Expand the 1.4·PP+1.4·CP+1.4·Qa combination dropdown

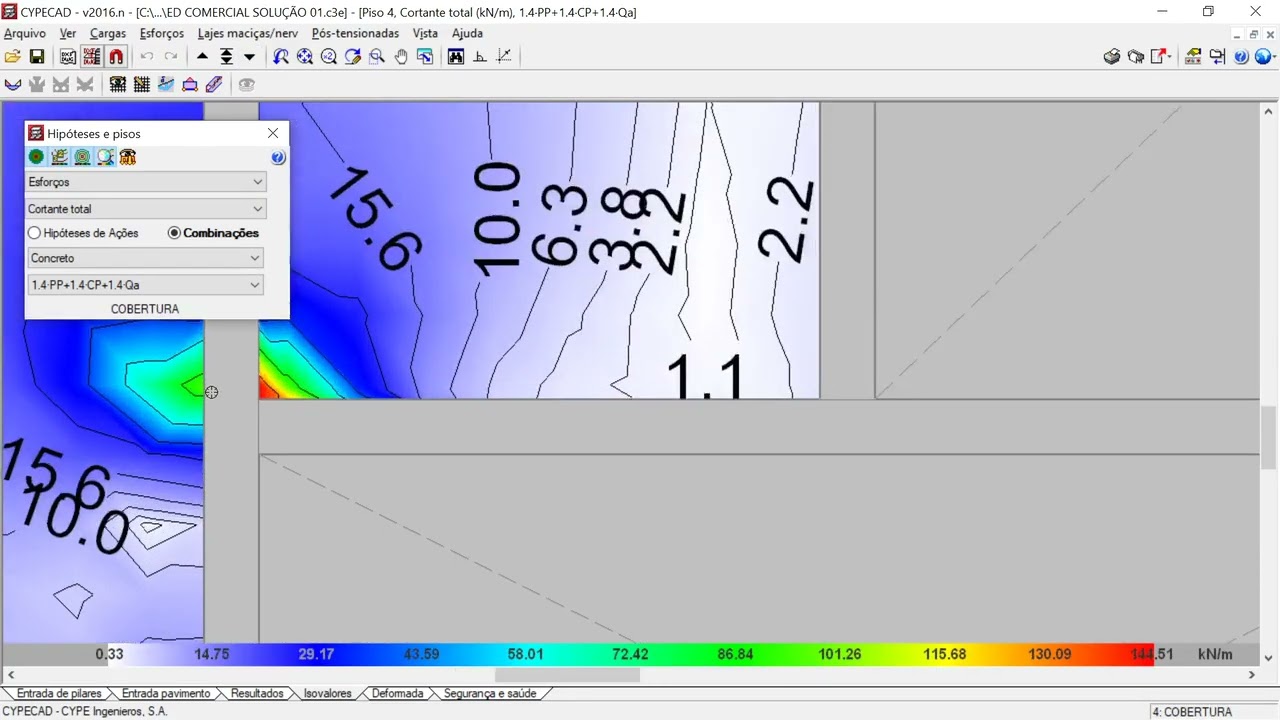tap(146, 285)
